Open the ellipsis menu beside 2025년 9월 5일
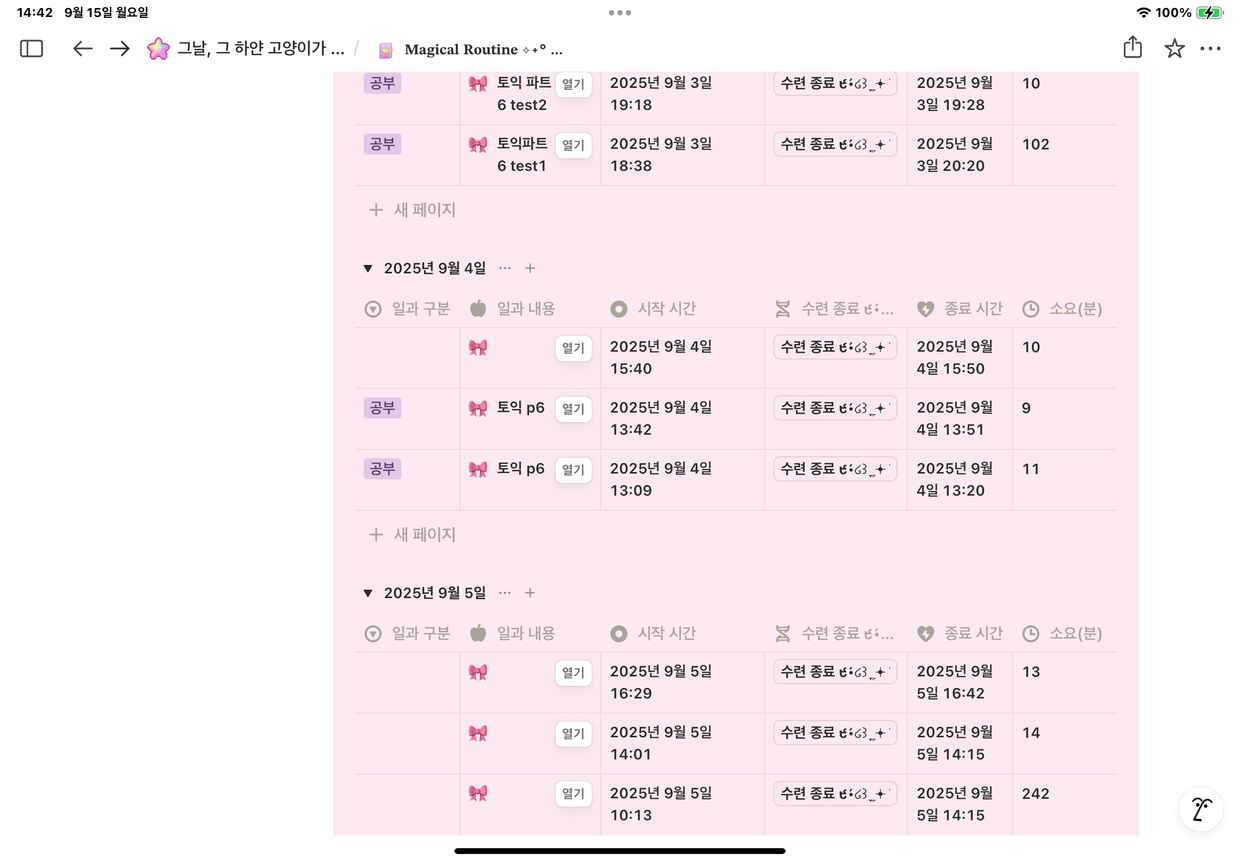 click(x=505, y=593)
